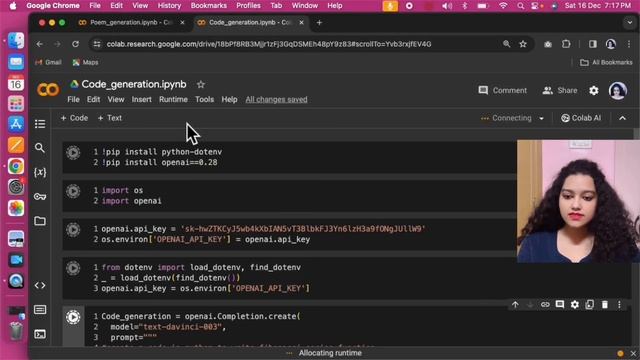The width and height of the screenshot is (640, 360).
Task: Delete the selected cell
Action: click(604, 304)
